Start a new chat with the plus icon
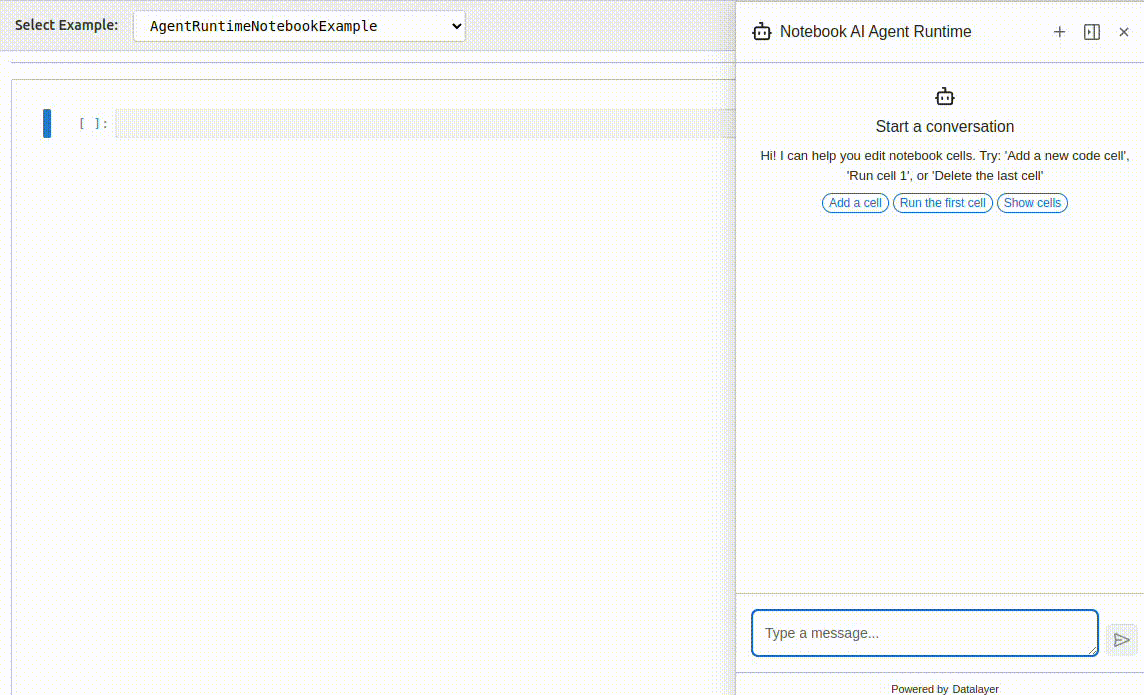The width and height of the screenshot is (1144, 695). pos(1060,32)
